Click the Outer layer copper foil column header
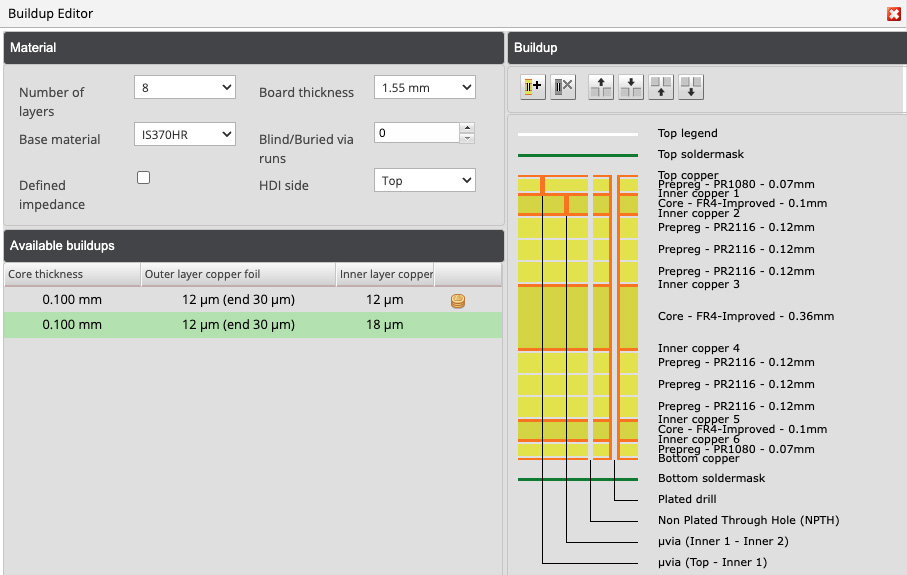Image resolution: width=907 pixels, height=575 pixels. [237, 274]
